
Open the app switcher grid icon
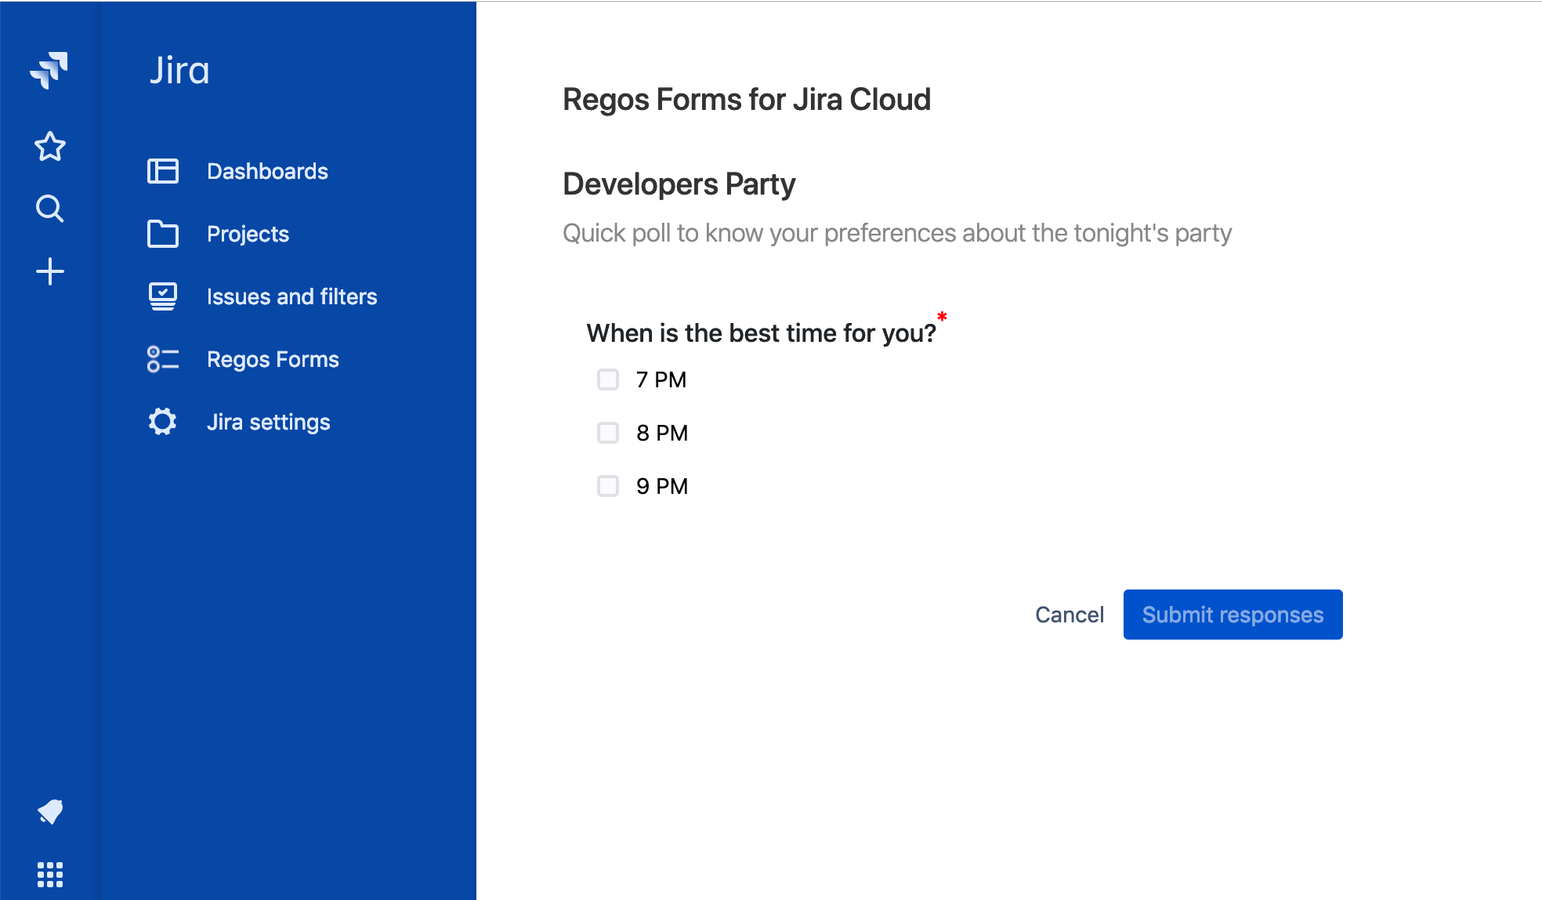click(x=50, y=875)
